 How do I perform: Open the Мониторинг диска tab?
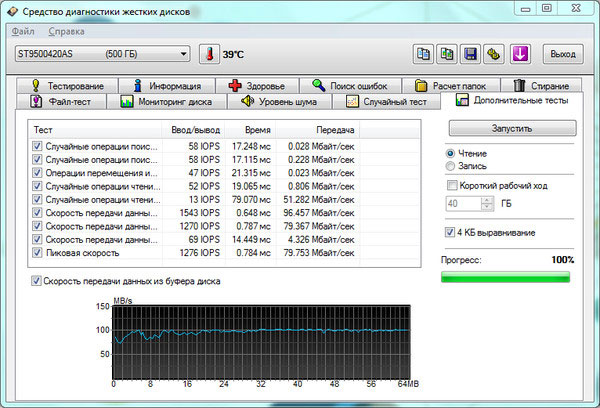(x=166, y=101)
